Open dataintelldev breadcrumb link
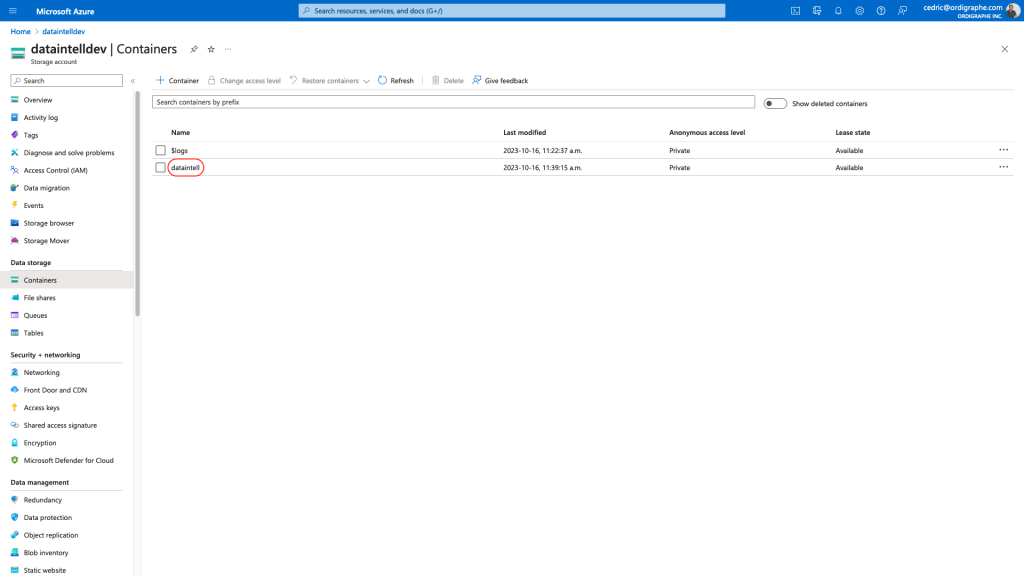1024x576 pixels. click(x=63, y=31)
